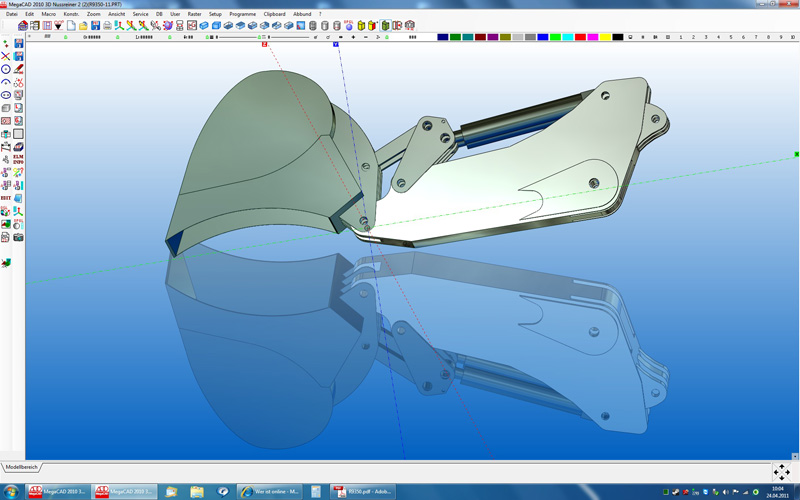Viewport: 800px width, 500px height.
Task: Select the 3D cube solid tool
Action: click(x=6, y=108)
